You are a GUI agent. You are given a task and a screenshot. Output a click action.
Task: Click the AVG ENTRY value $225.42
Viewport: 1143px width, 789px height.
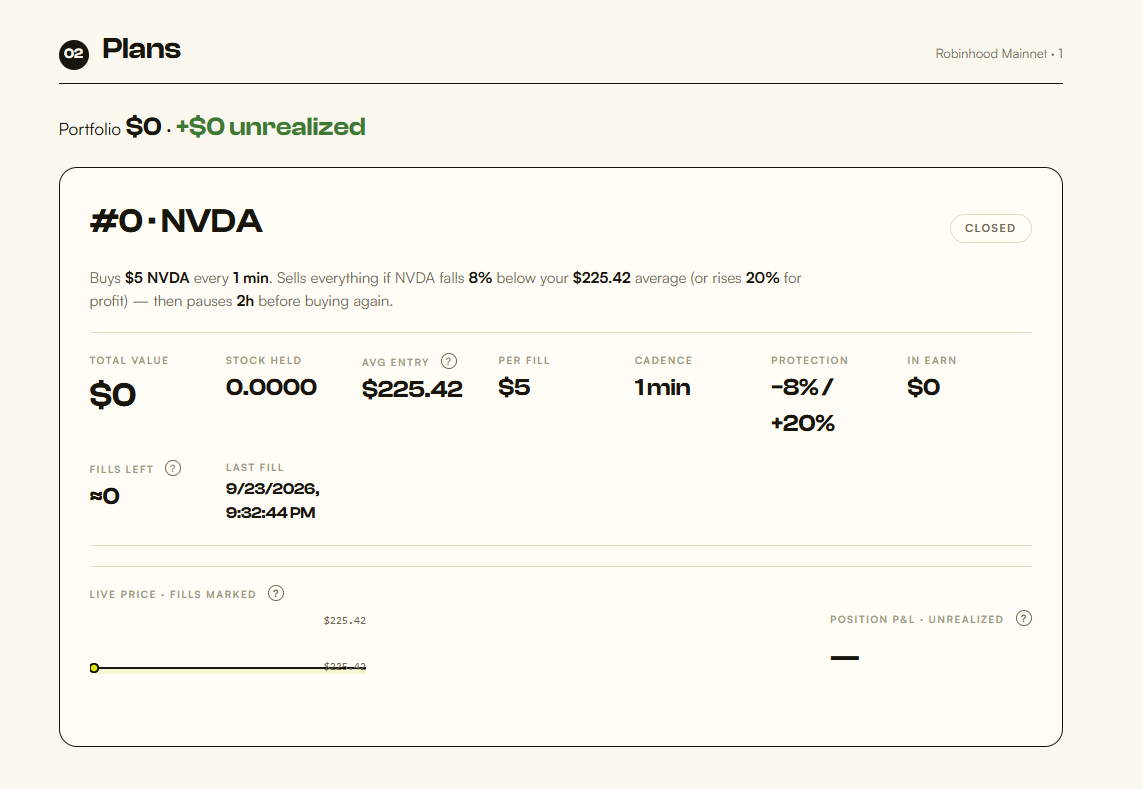pyautogui.click(x=412, y=389)
